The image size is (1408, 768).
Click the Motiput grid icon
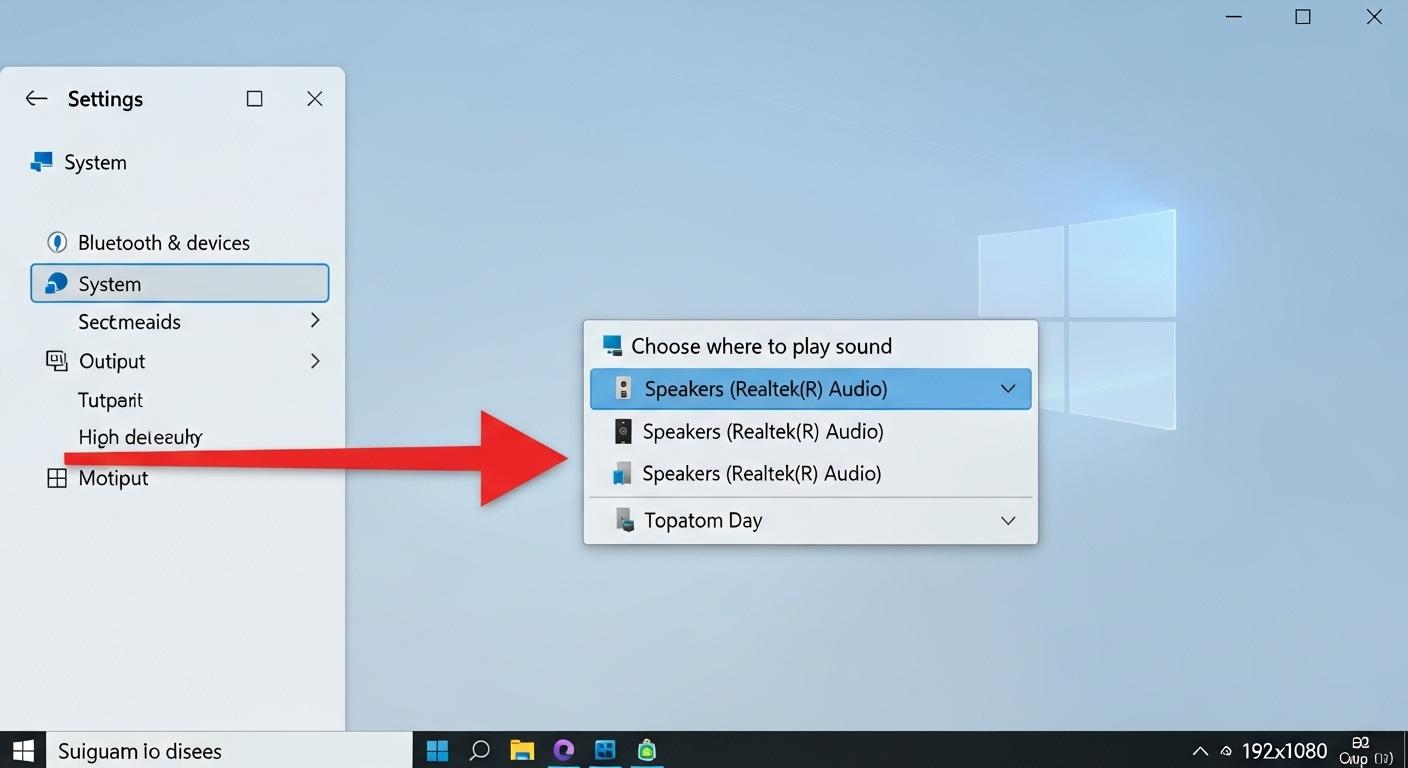[56, 477]
